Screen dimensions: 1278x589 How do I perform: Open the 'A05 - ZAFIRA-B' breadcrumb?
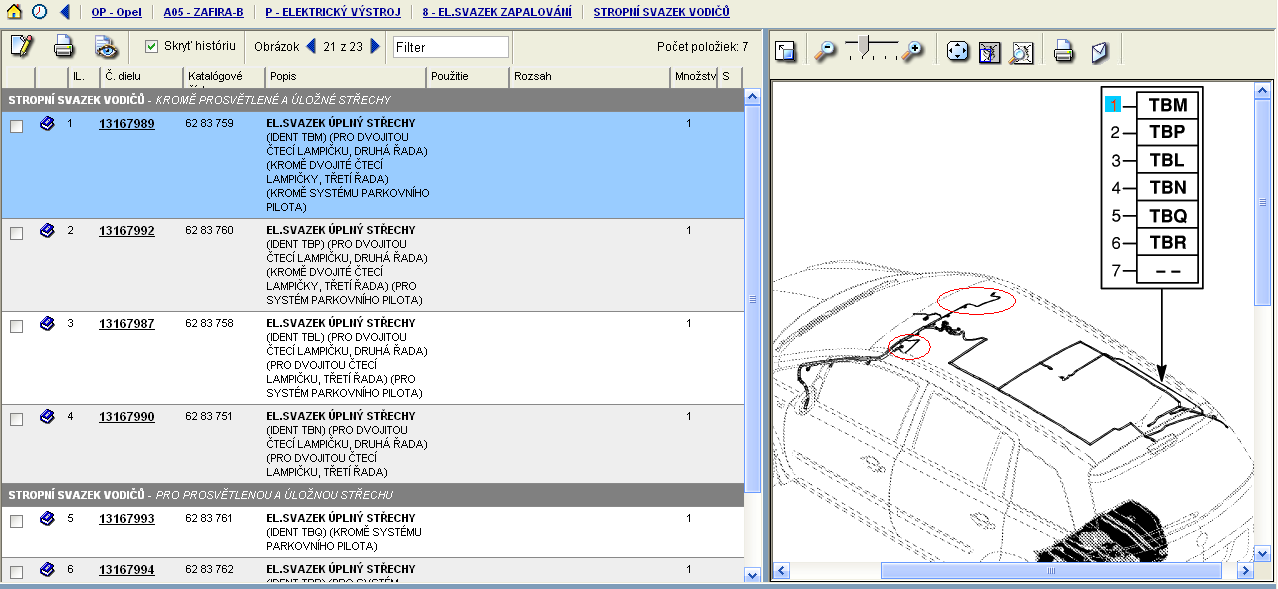203,12
